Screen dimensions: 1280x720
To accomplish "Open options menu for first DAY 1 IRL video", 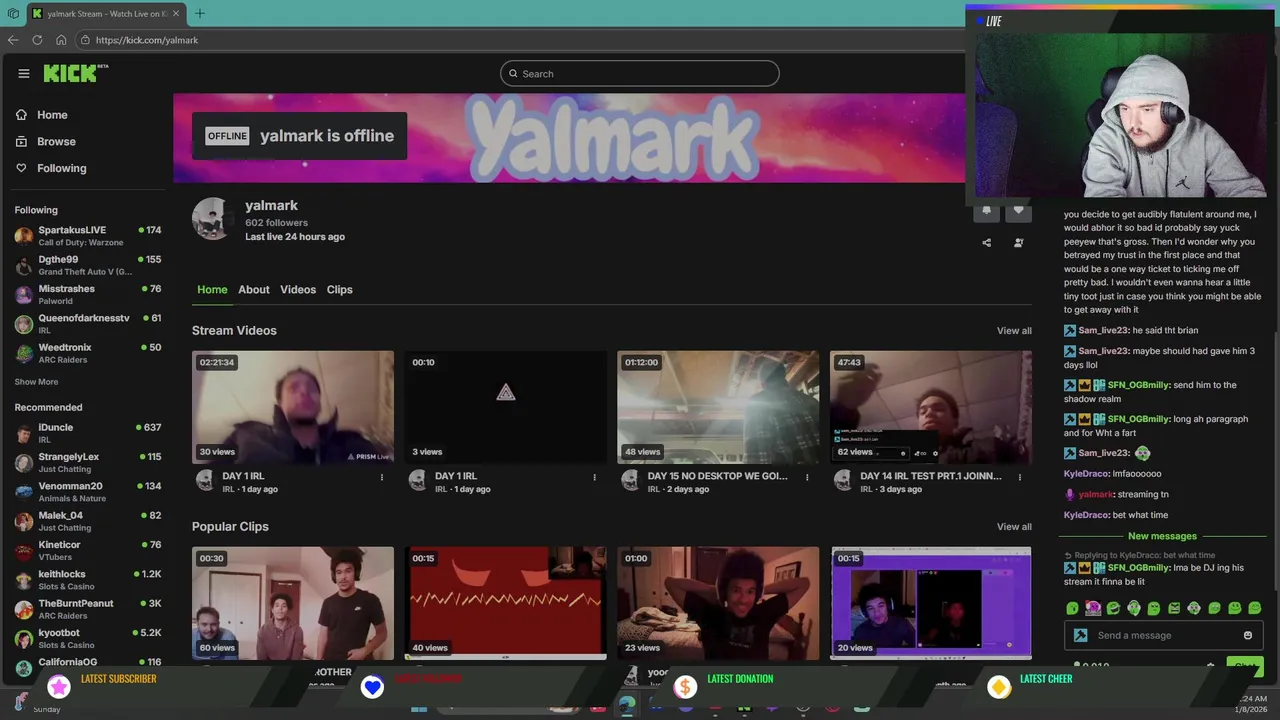I will pyautogui.click(x=381, y=477).
